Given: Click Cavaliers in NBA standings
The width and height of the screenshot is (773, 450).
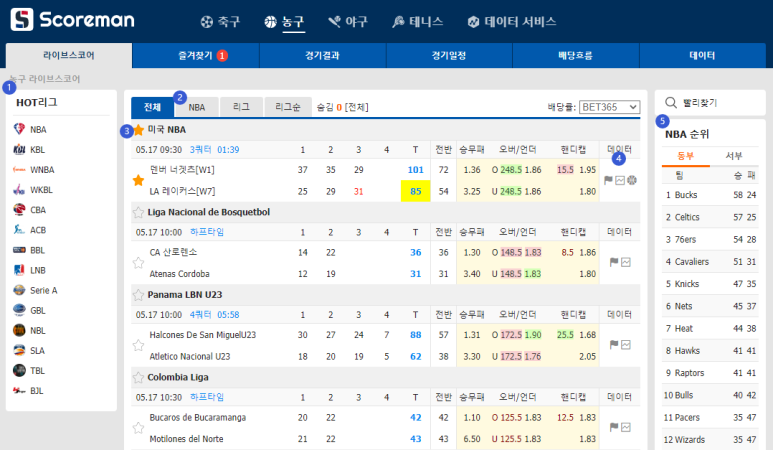Looking at the screenshot, I should click(692, 262).
